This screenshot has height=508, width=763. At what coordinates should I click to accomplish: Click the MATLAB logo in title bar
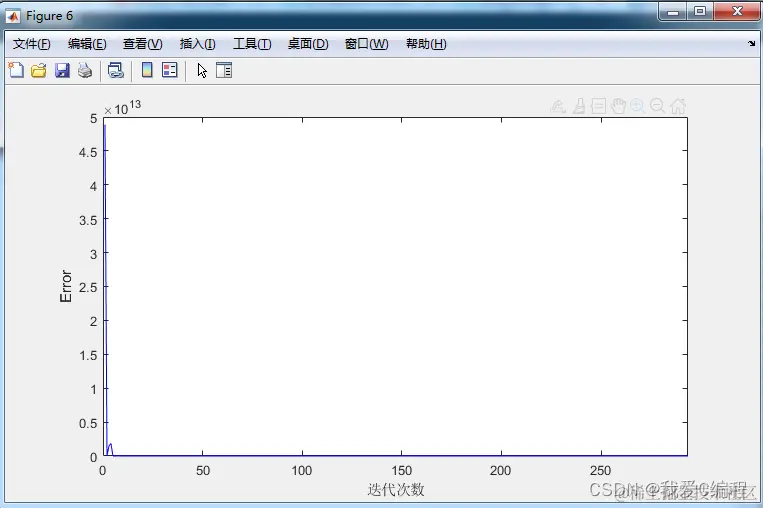pyautogui.click(x=13, y=17)
